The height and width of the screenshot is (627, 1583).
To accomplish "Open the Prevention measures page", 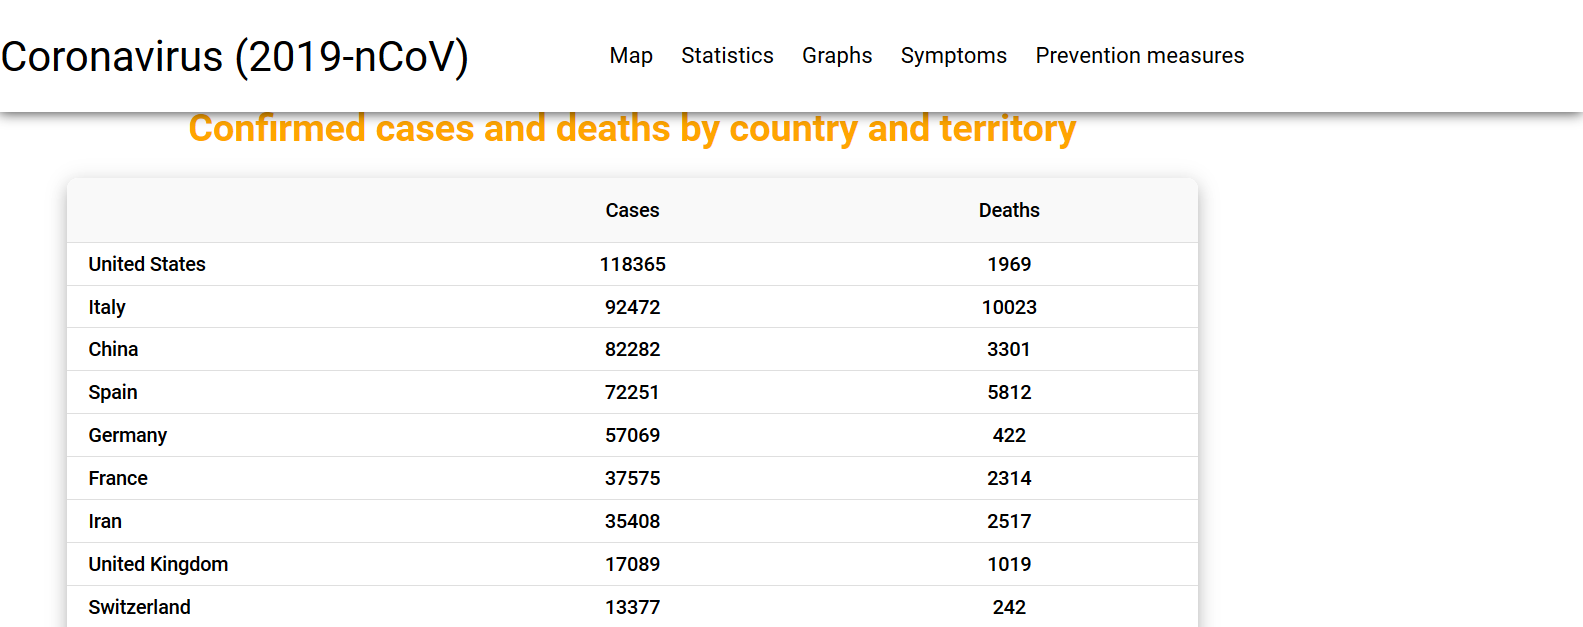I will point(1139,56).
